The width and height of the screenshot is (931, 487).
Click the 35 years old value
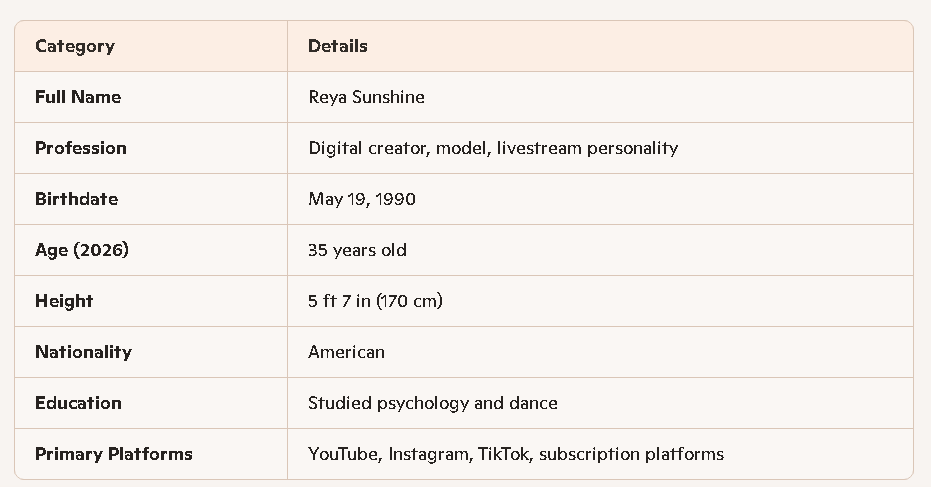point(357,250)
